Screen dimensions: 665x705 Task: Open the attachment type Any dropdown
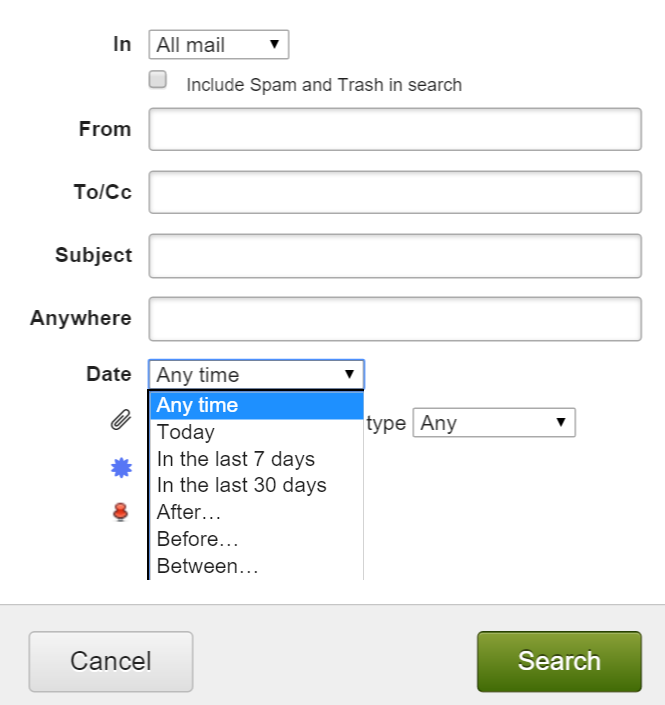coord(494,423)
